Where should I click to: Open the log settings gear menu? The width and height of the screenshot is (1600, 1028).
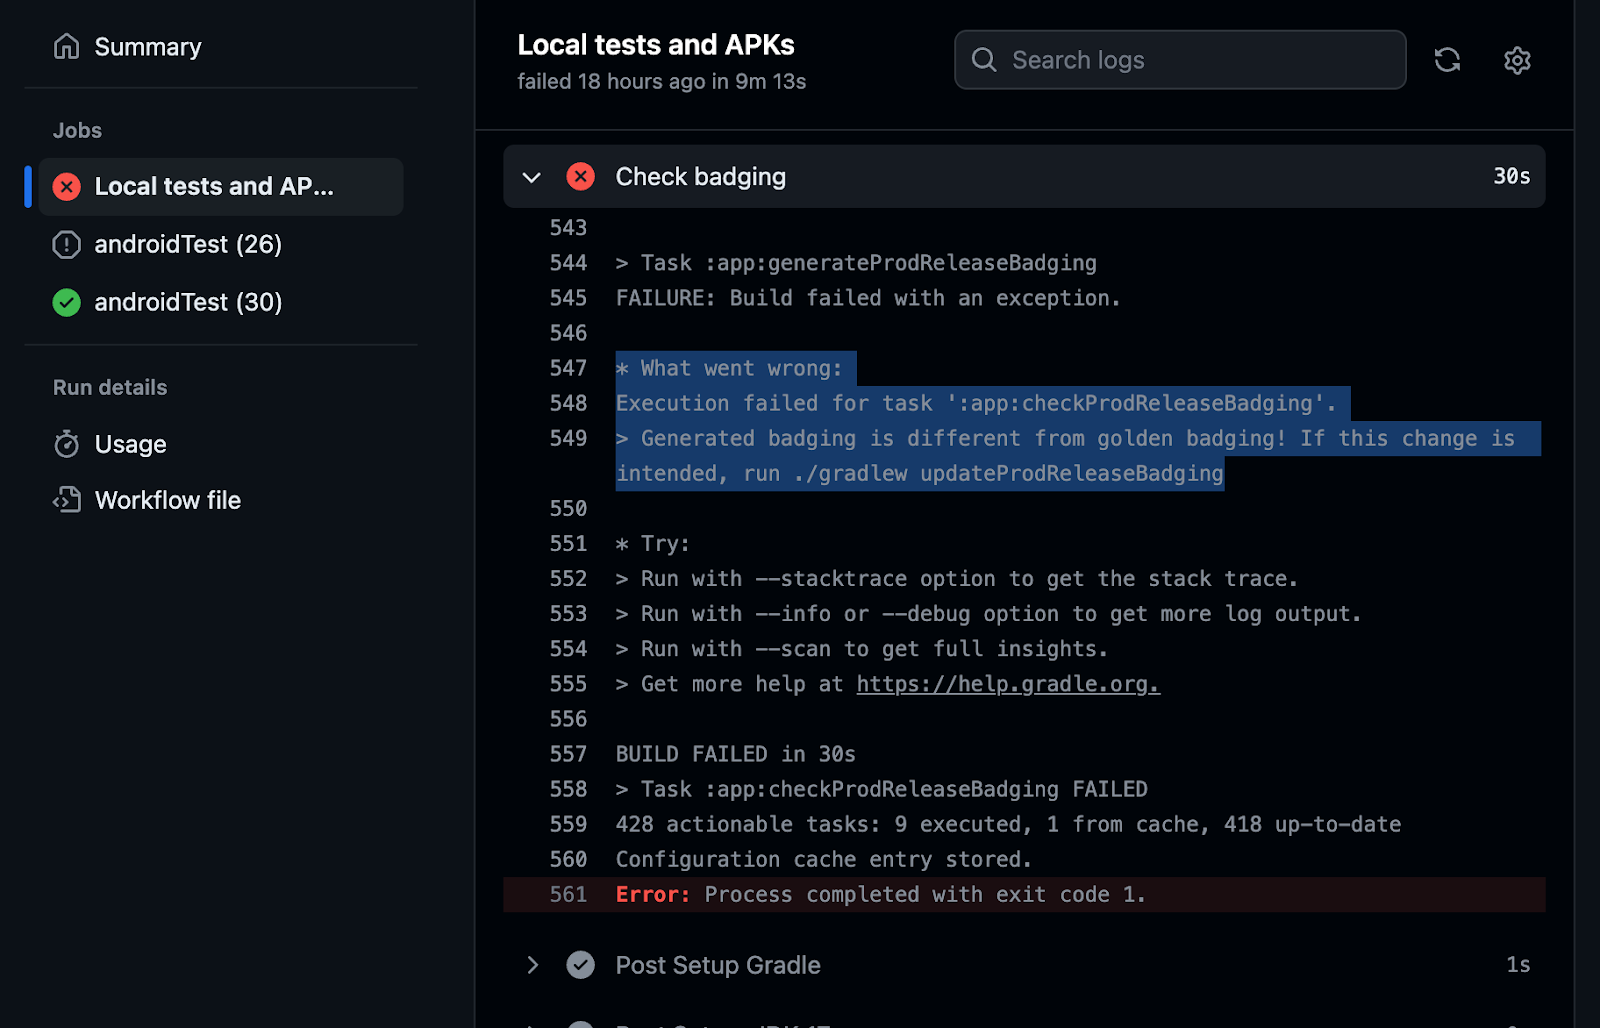(1517, 60)
